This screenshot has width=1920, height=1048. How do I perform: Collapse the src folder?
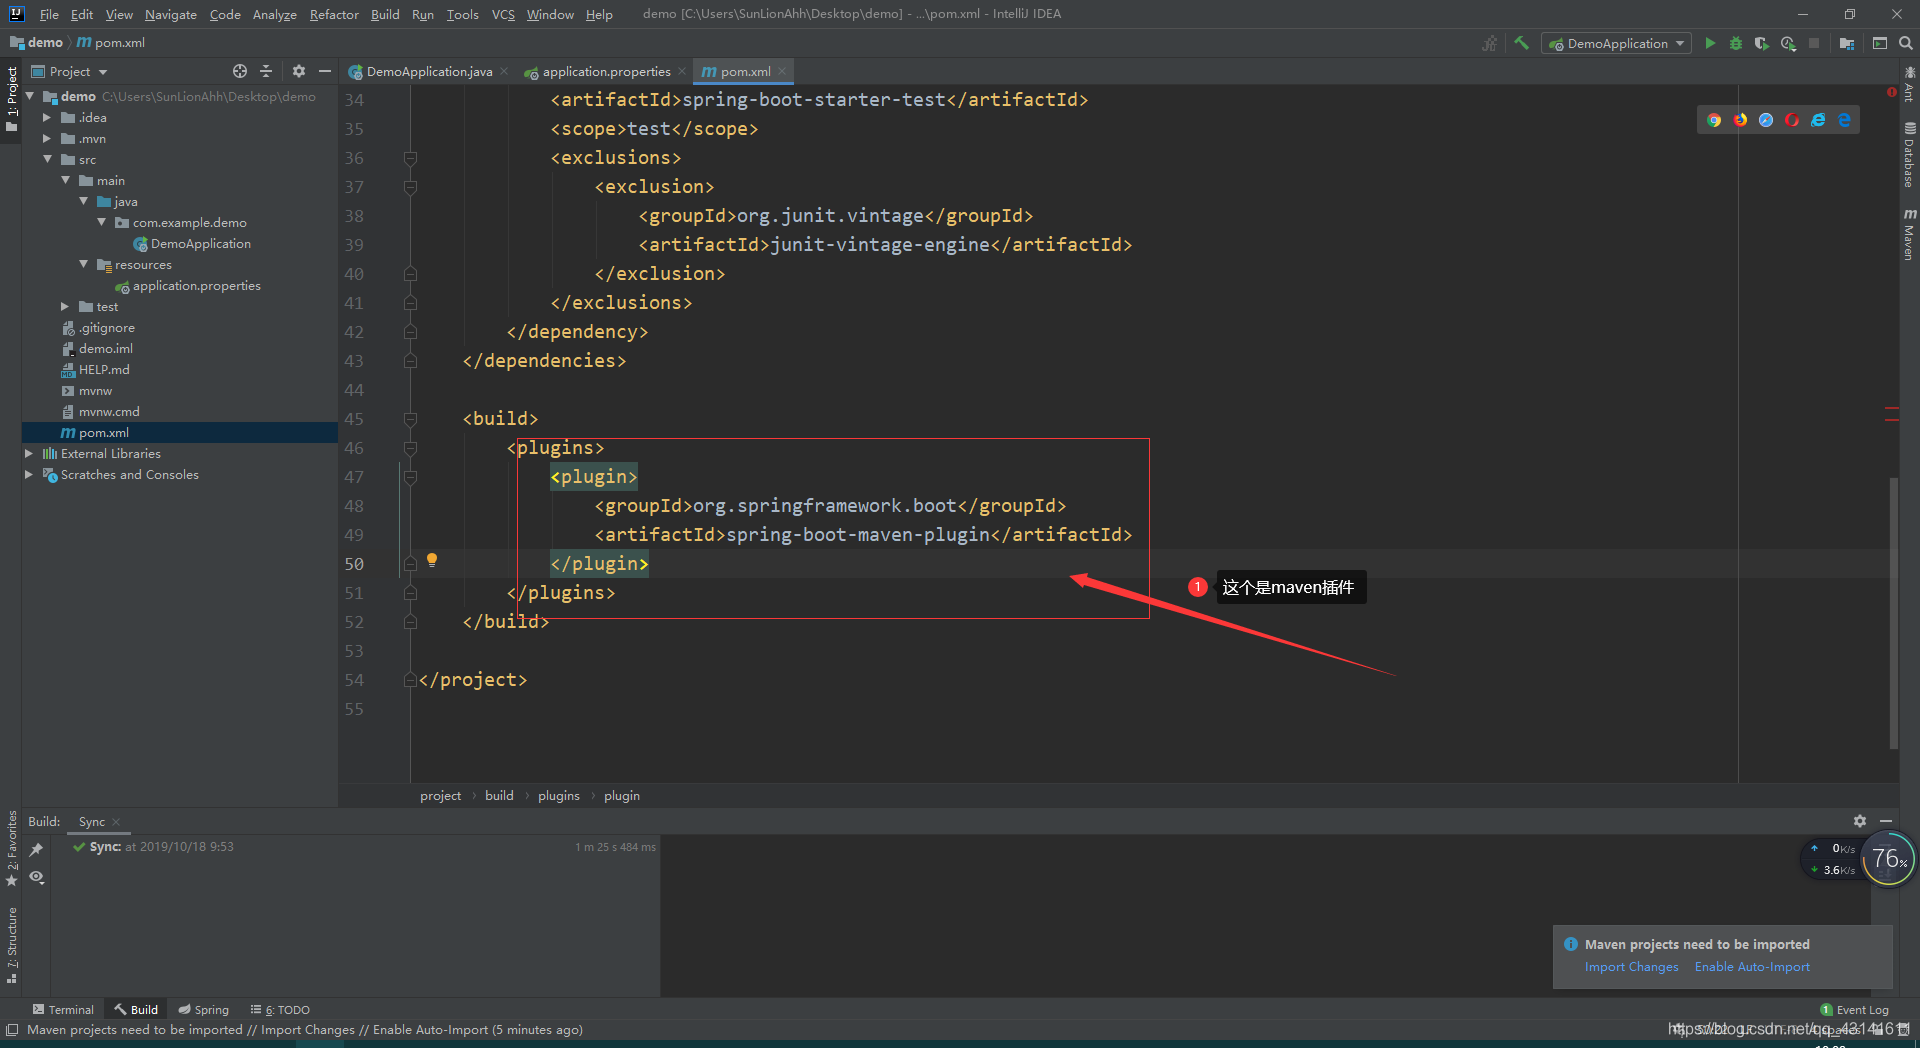(46, 159)
